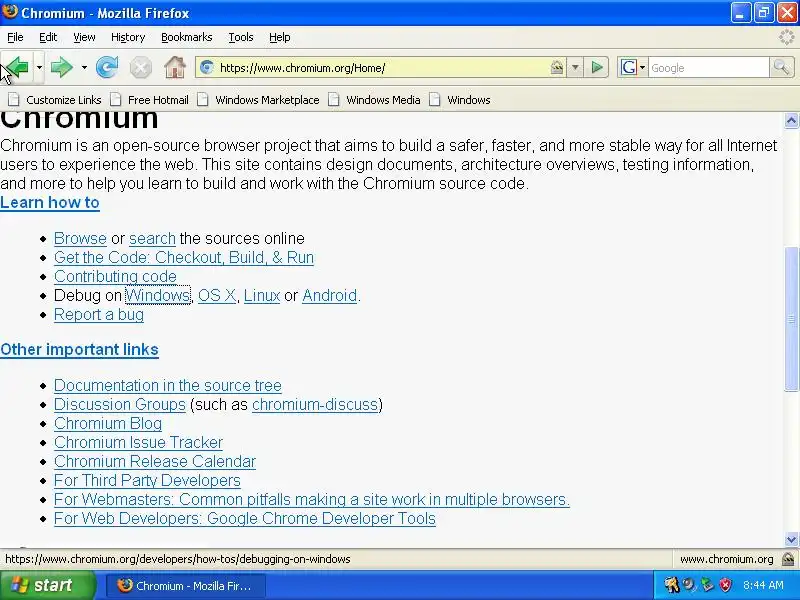Click the 8:44 AM system clock
Image resolution: width=800 pixels, height=600 pixels.
(763, 585)
